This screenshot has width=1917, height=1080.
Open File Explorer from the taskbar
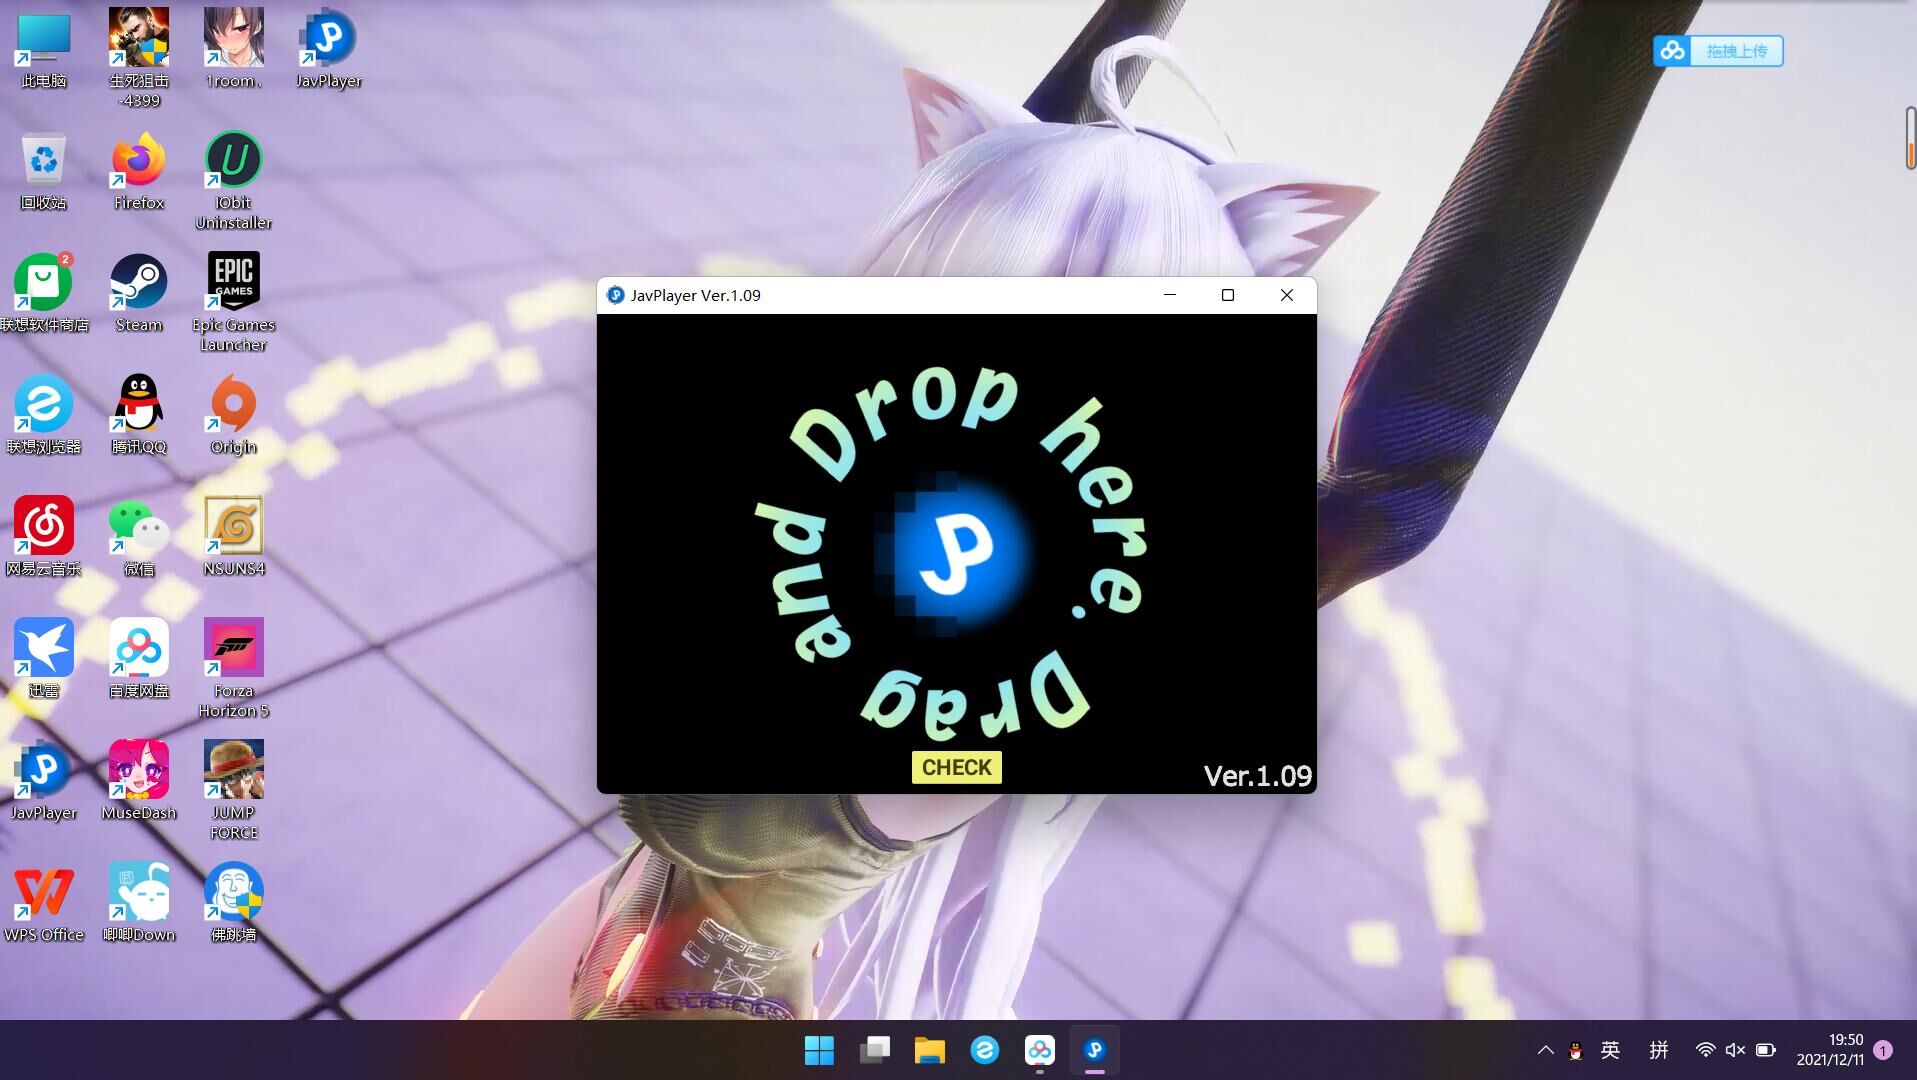(929, 1050)
